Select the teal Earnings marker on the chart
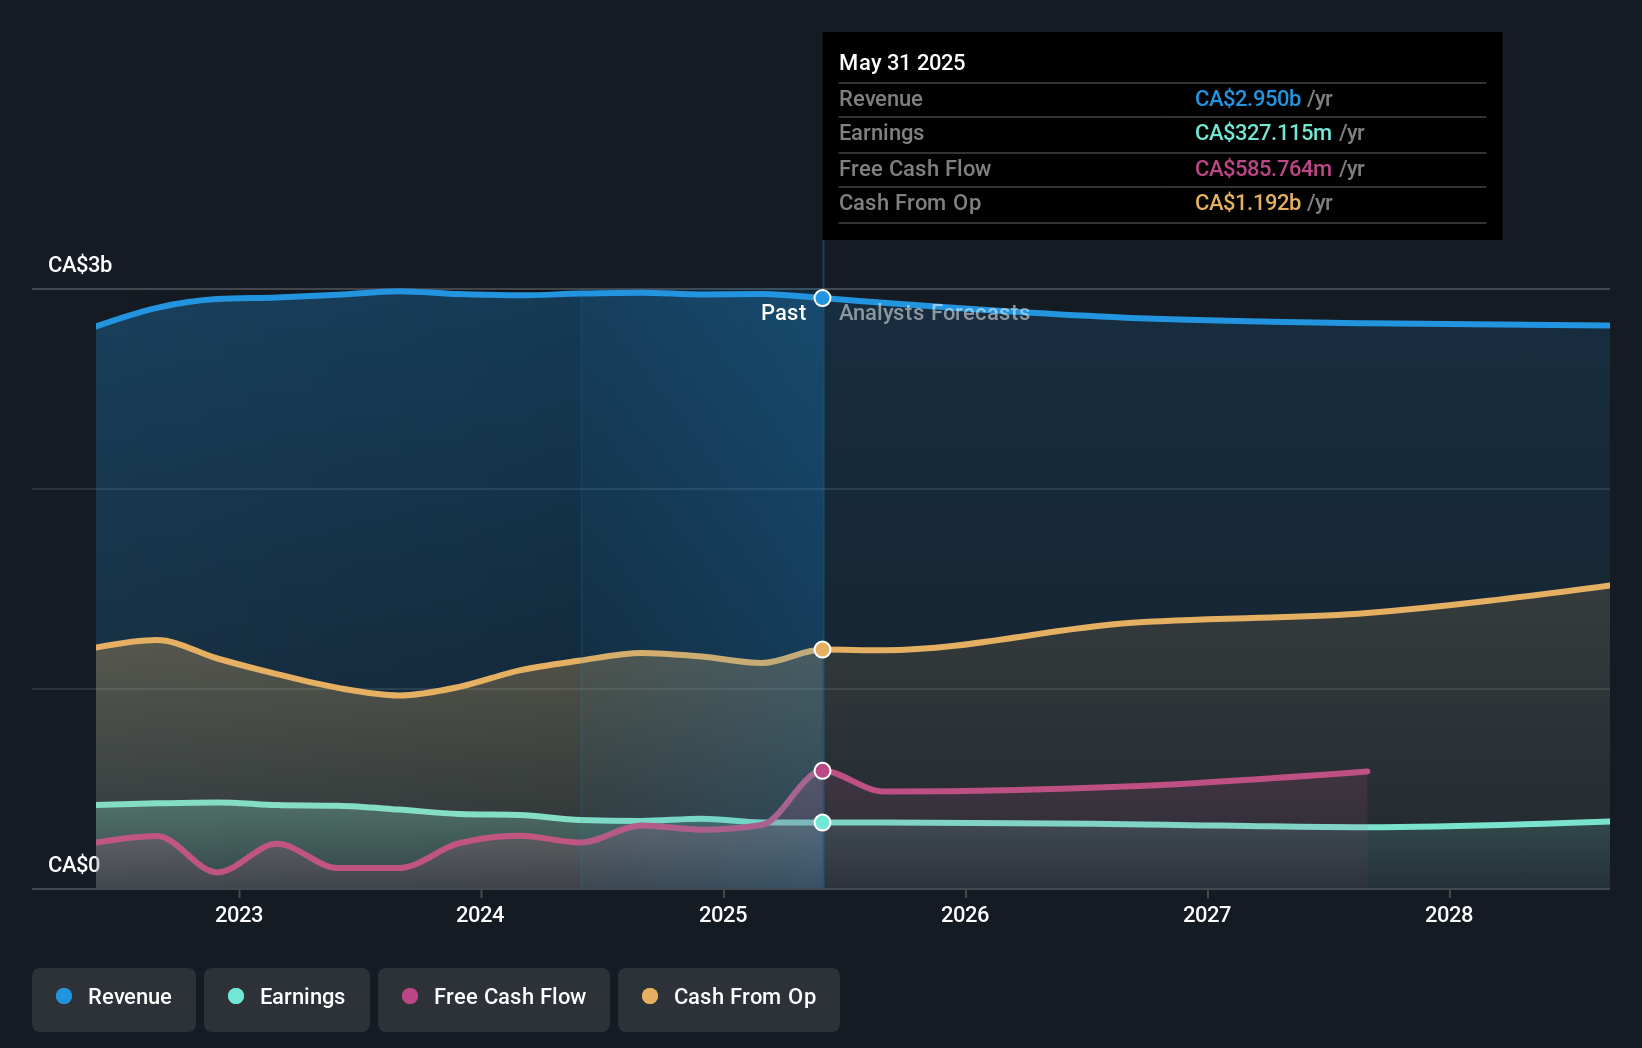The height and width of the screenshot is (1048, 1642). [x=822, y=822]
